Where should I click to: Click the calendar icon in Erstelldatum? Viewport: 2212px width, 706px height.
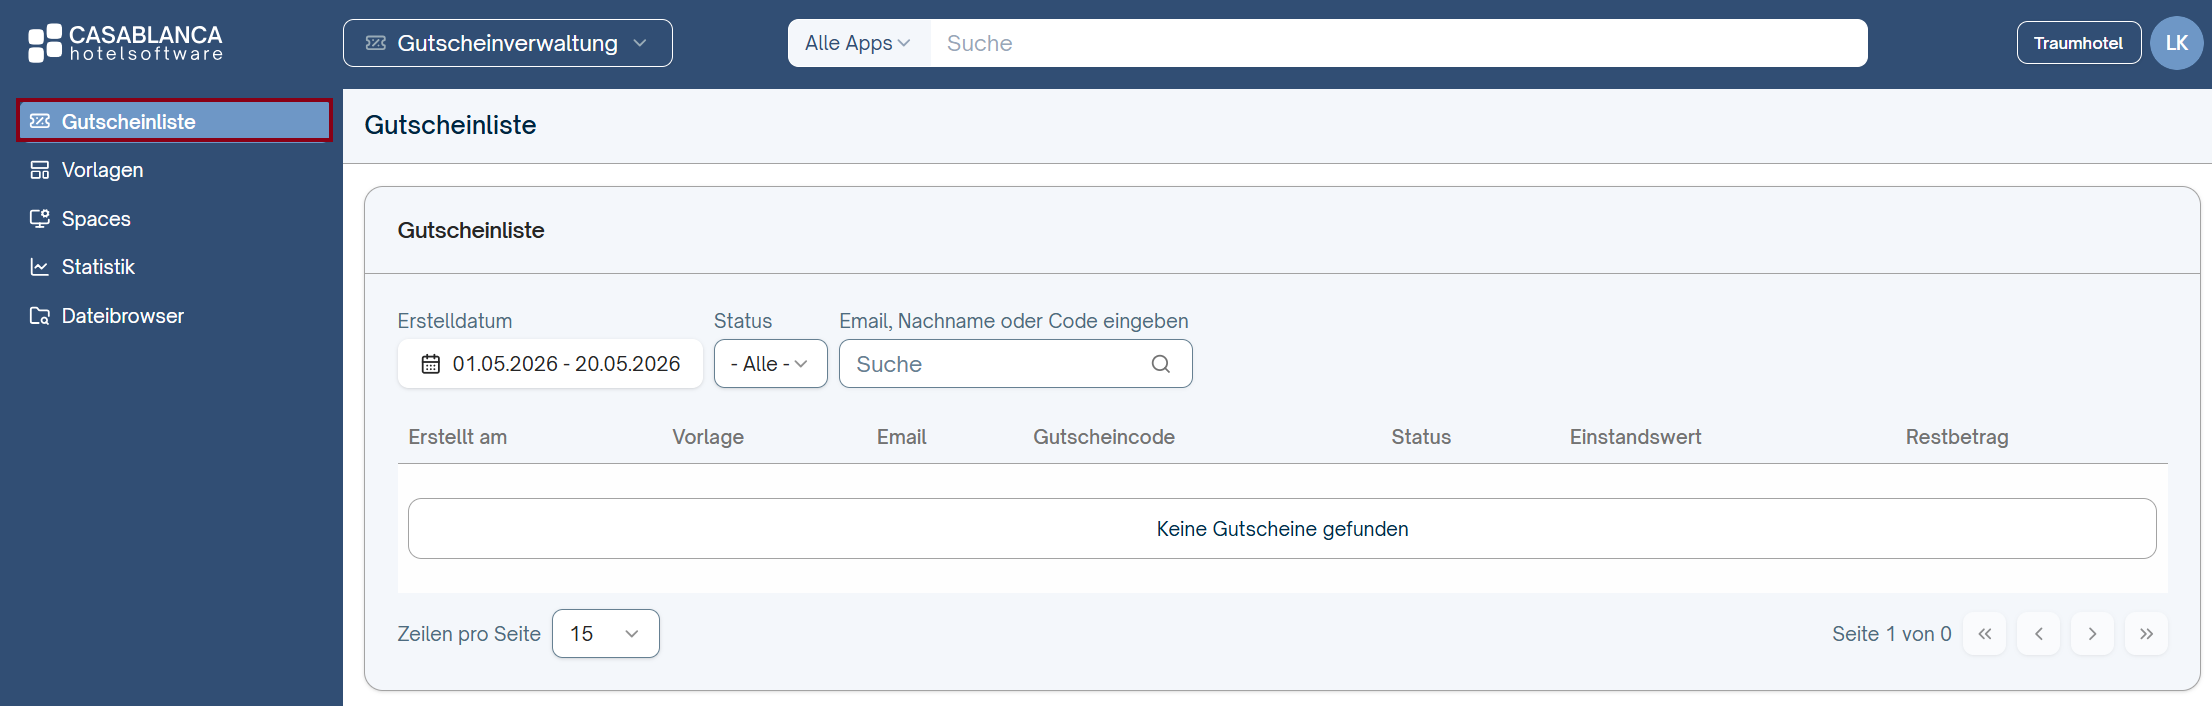430,364
